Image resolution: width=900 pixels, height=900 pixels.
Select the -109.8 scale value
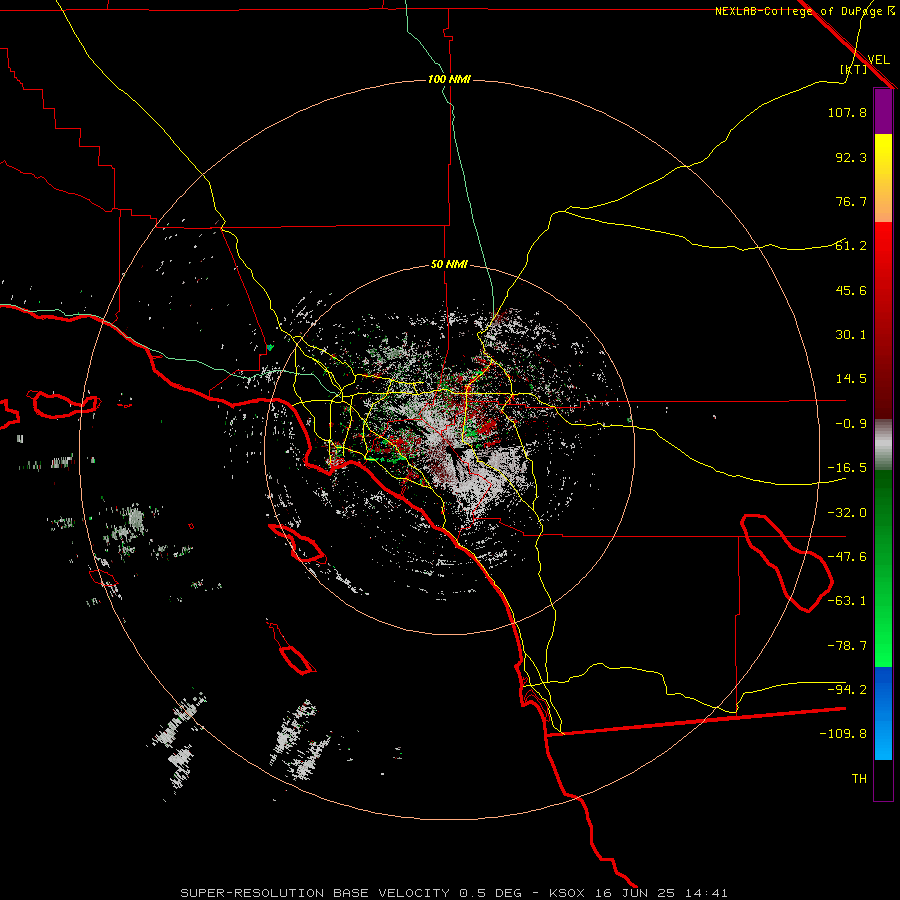point(843,734)
